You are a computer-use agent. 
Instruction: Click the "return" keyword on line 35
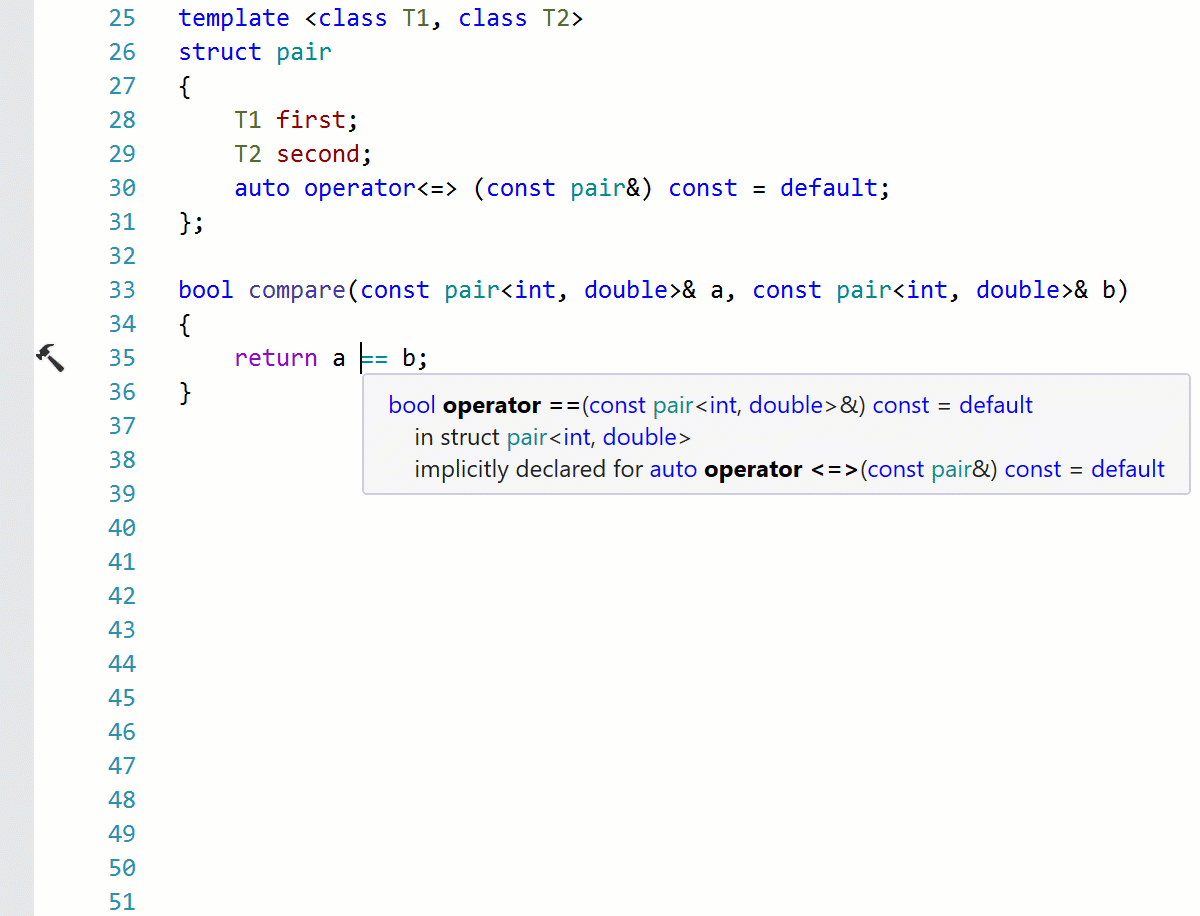click(x=276, y=357)
